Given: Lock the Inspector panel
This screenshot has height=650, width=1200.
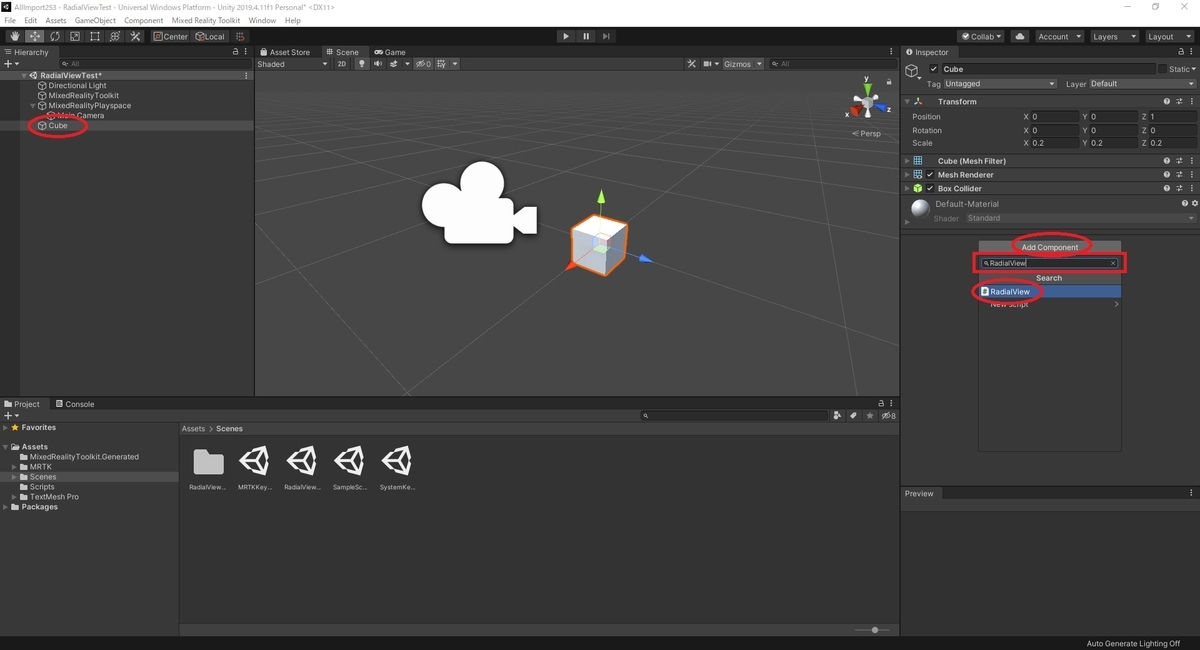Looking at the screenshot, I should tap(1180, 52).
